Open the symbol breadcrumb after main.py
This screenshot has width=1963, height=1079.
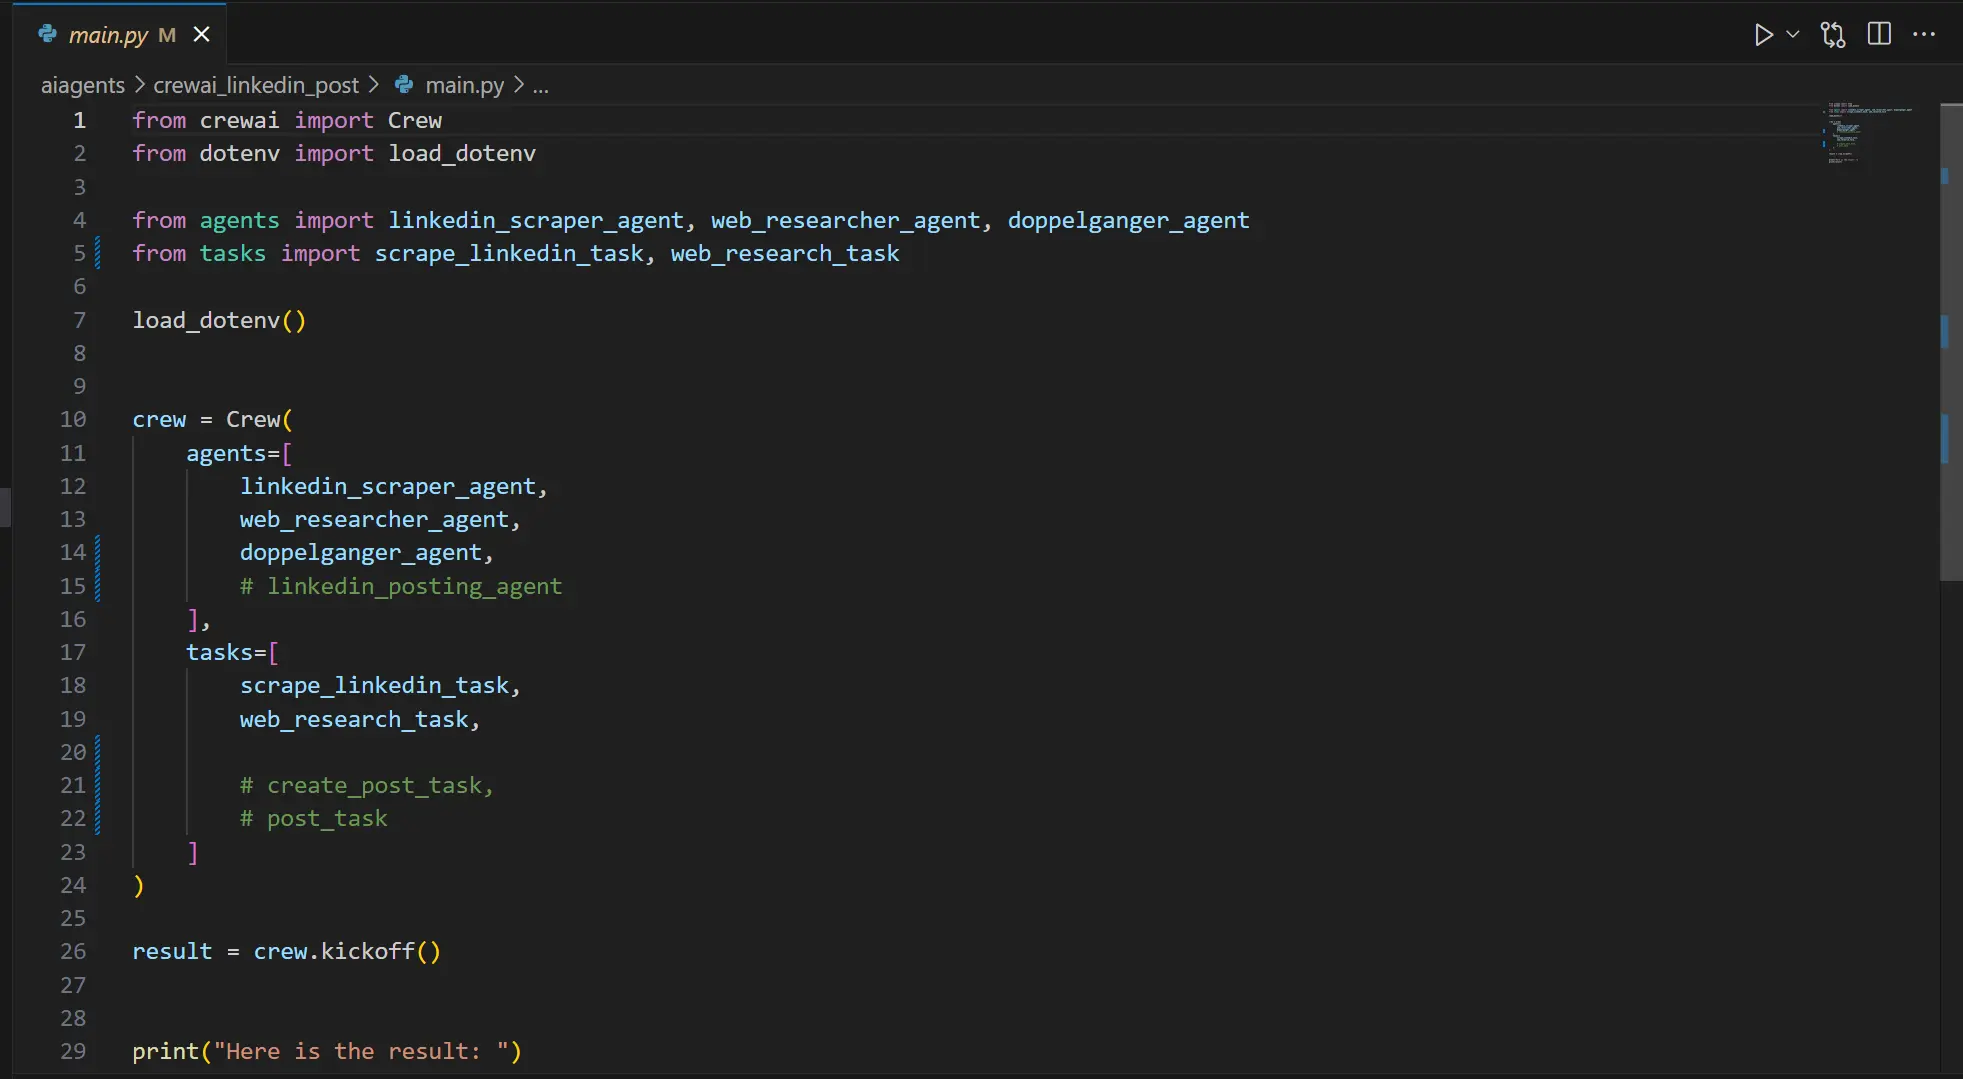(542, 85)
